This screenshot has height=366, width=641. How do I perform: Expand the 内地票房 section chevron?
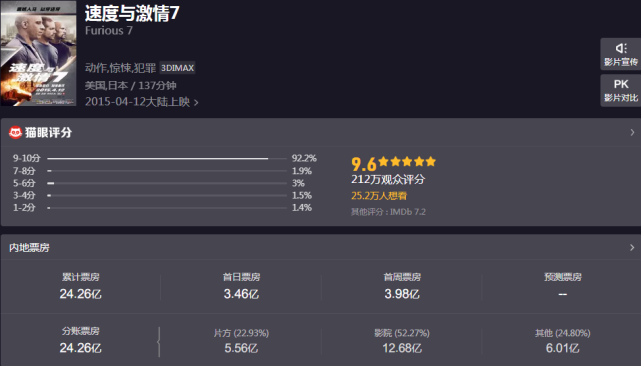(632, 247)
